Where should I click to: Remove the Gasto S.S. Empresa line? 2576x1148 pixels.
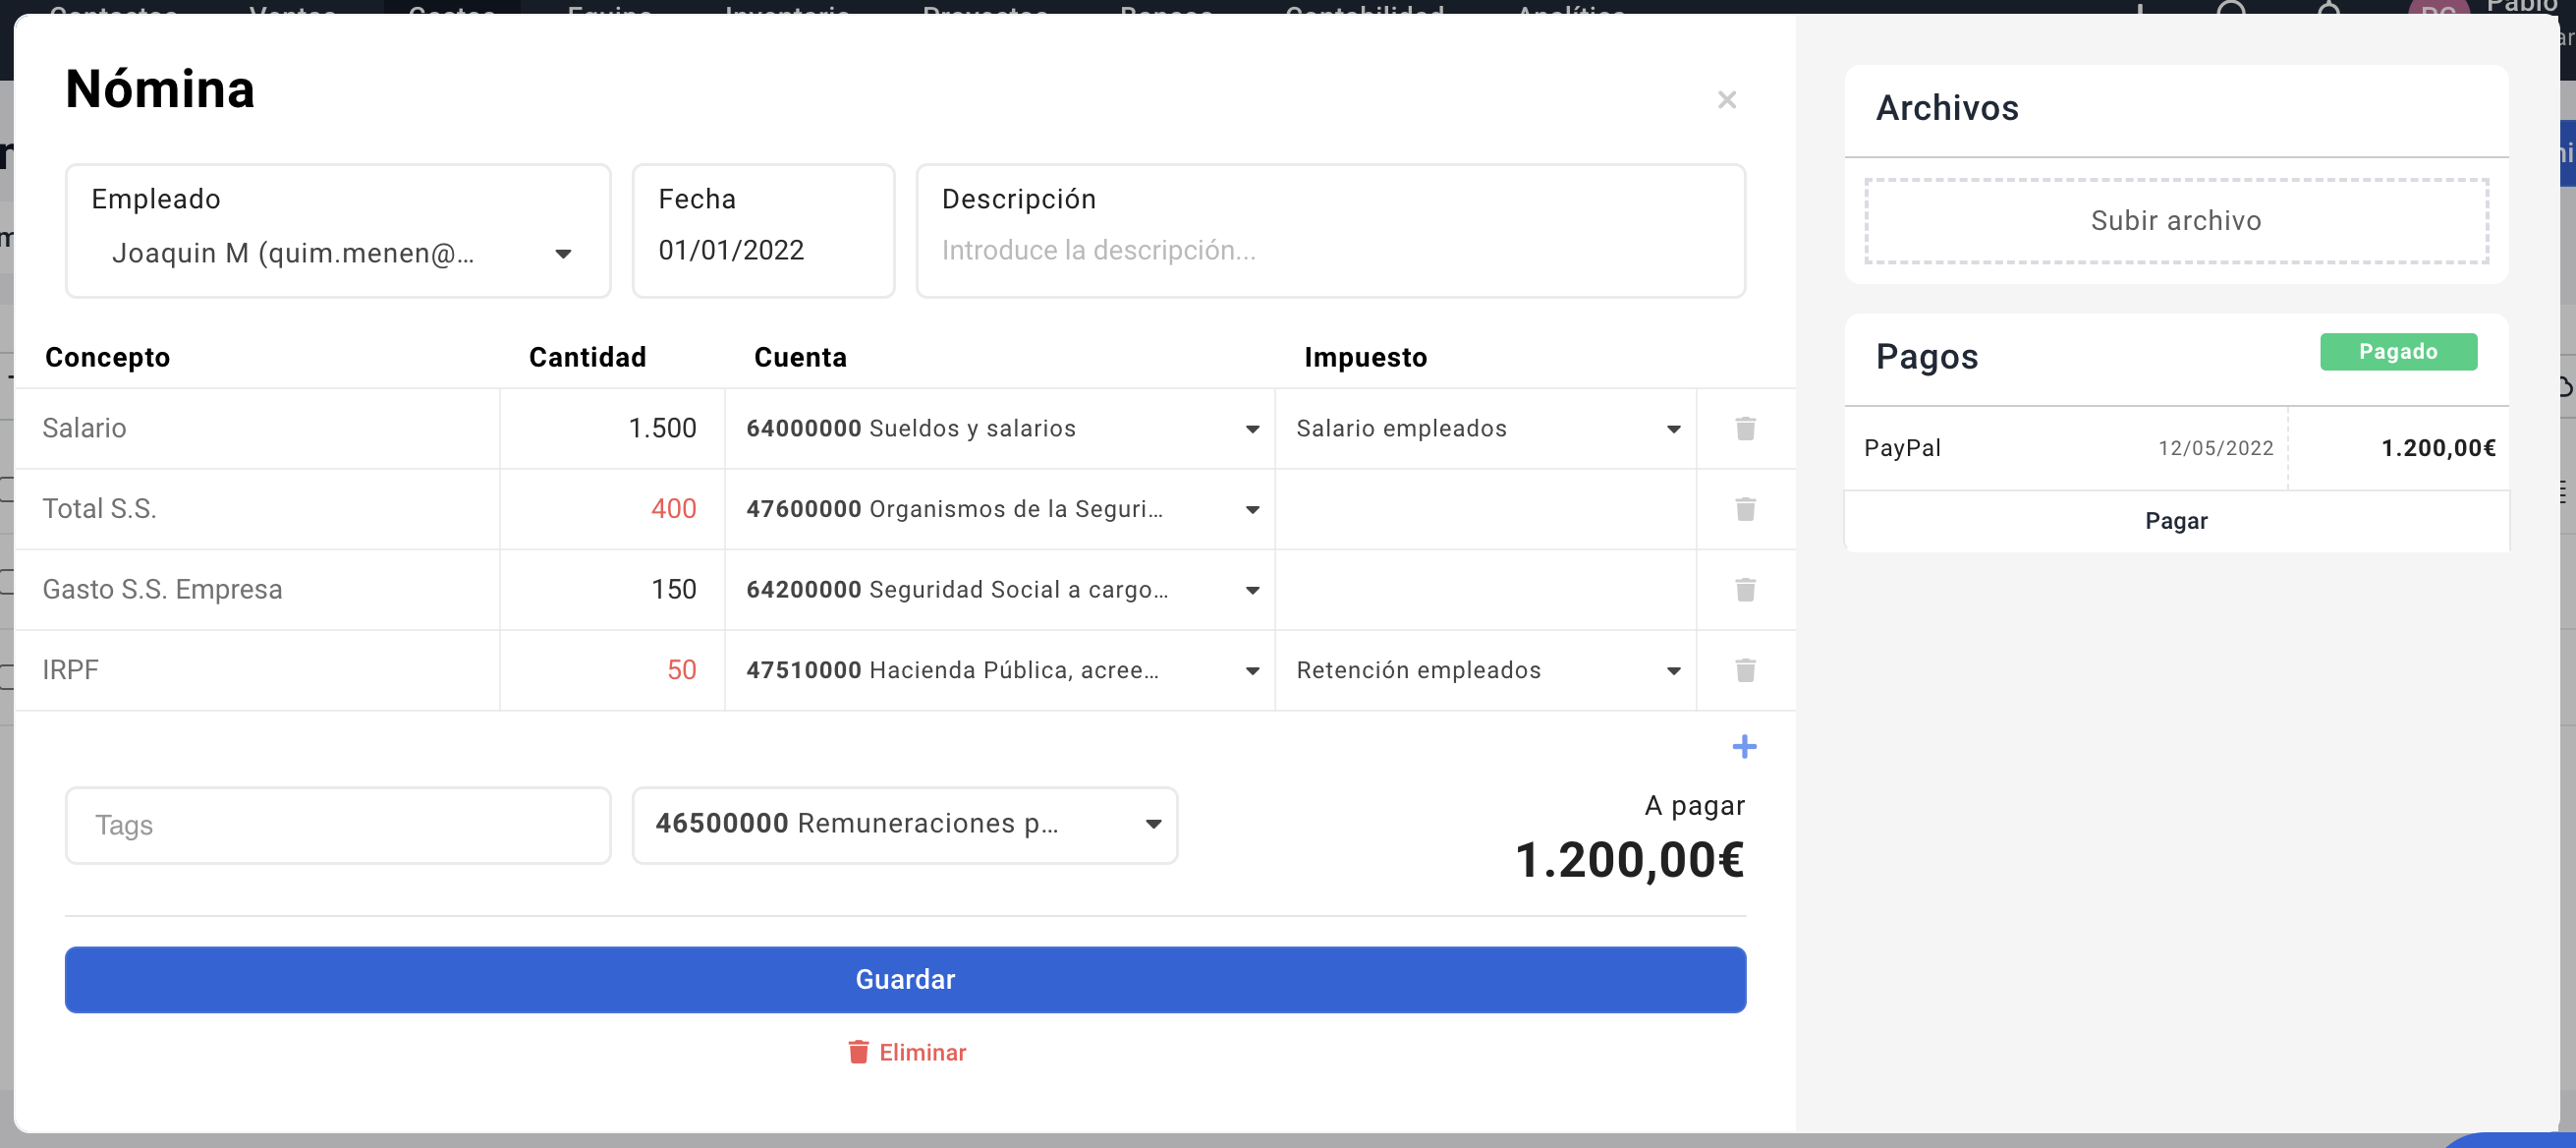click(1745, 590)
